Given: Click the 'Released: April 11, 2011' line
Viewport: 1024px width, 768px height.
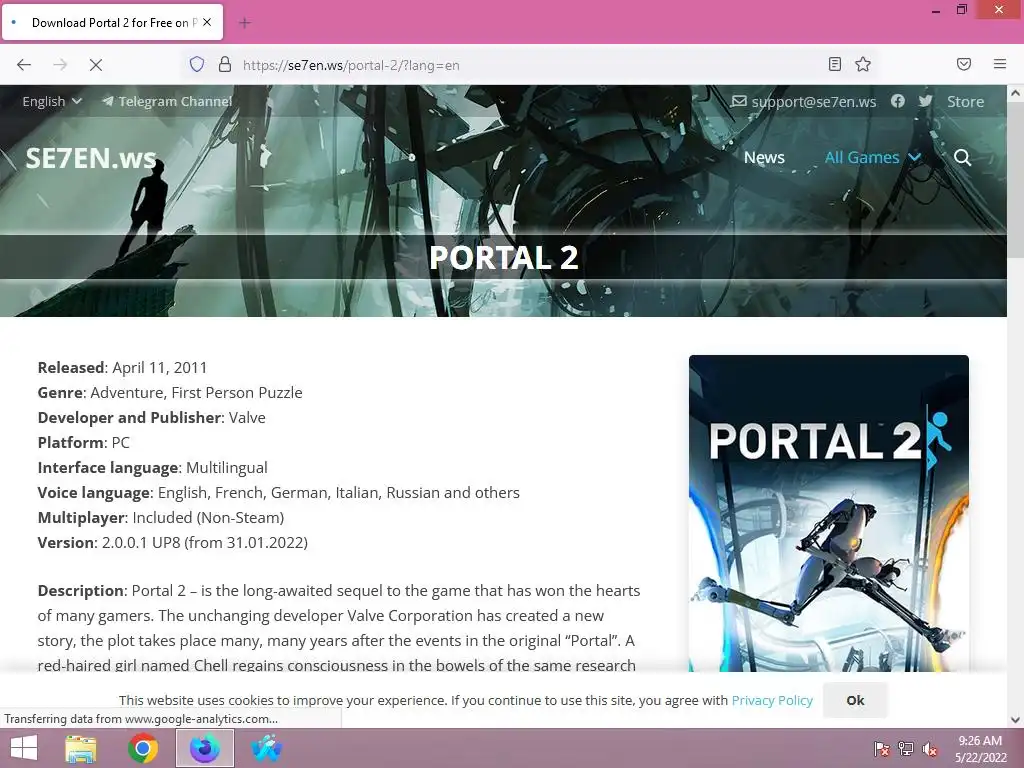Looking at the screenshot, I should (x=122, y=368).
